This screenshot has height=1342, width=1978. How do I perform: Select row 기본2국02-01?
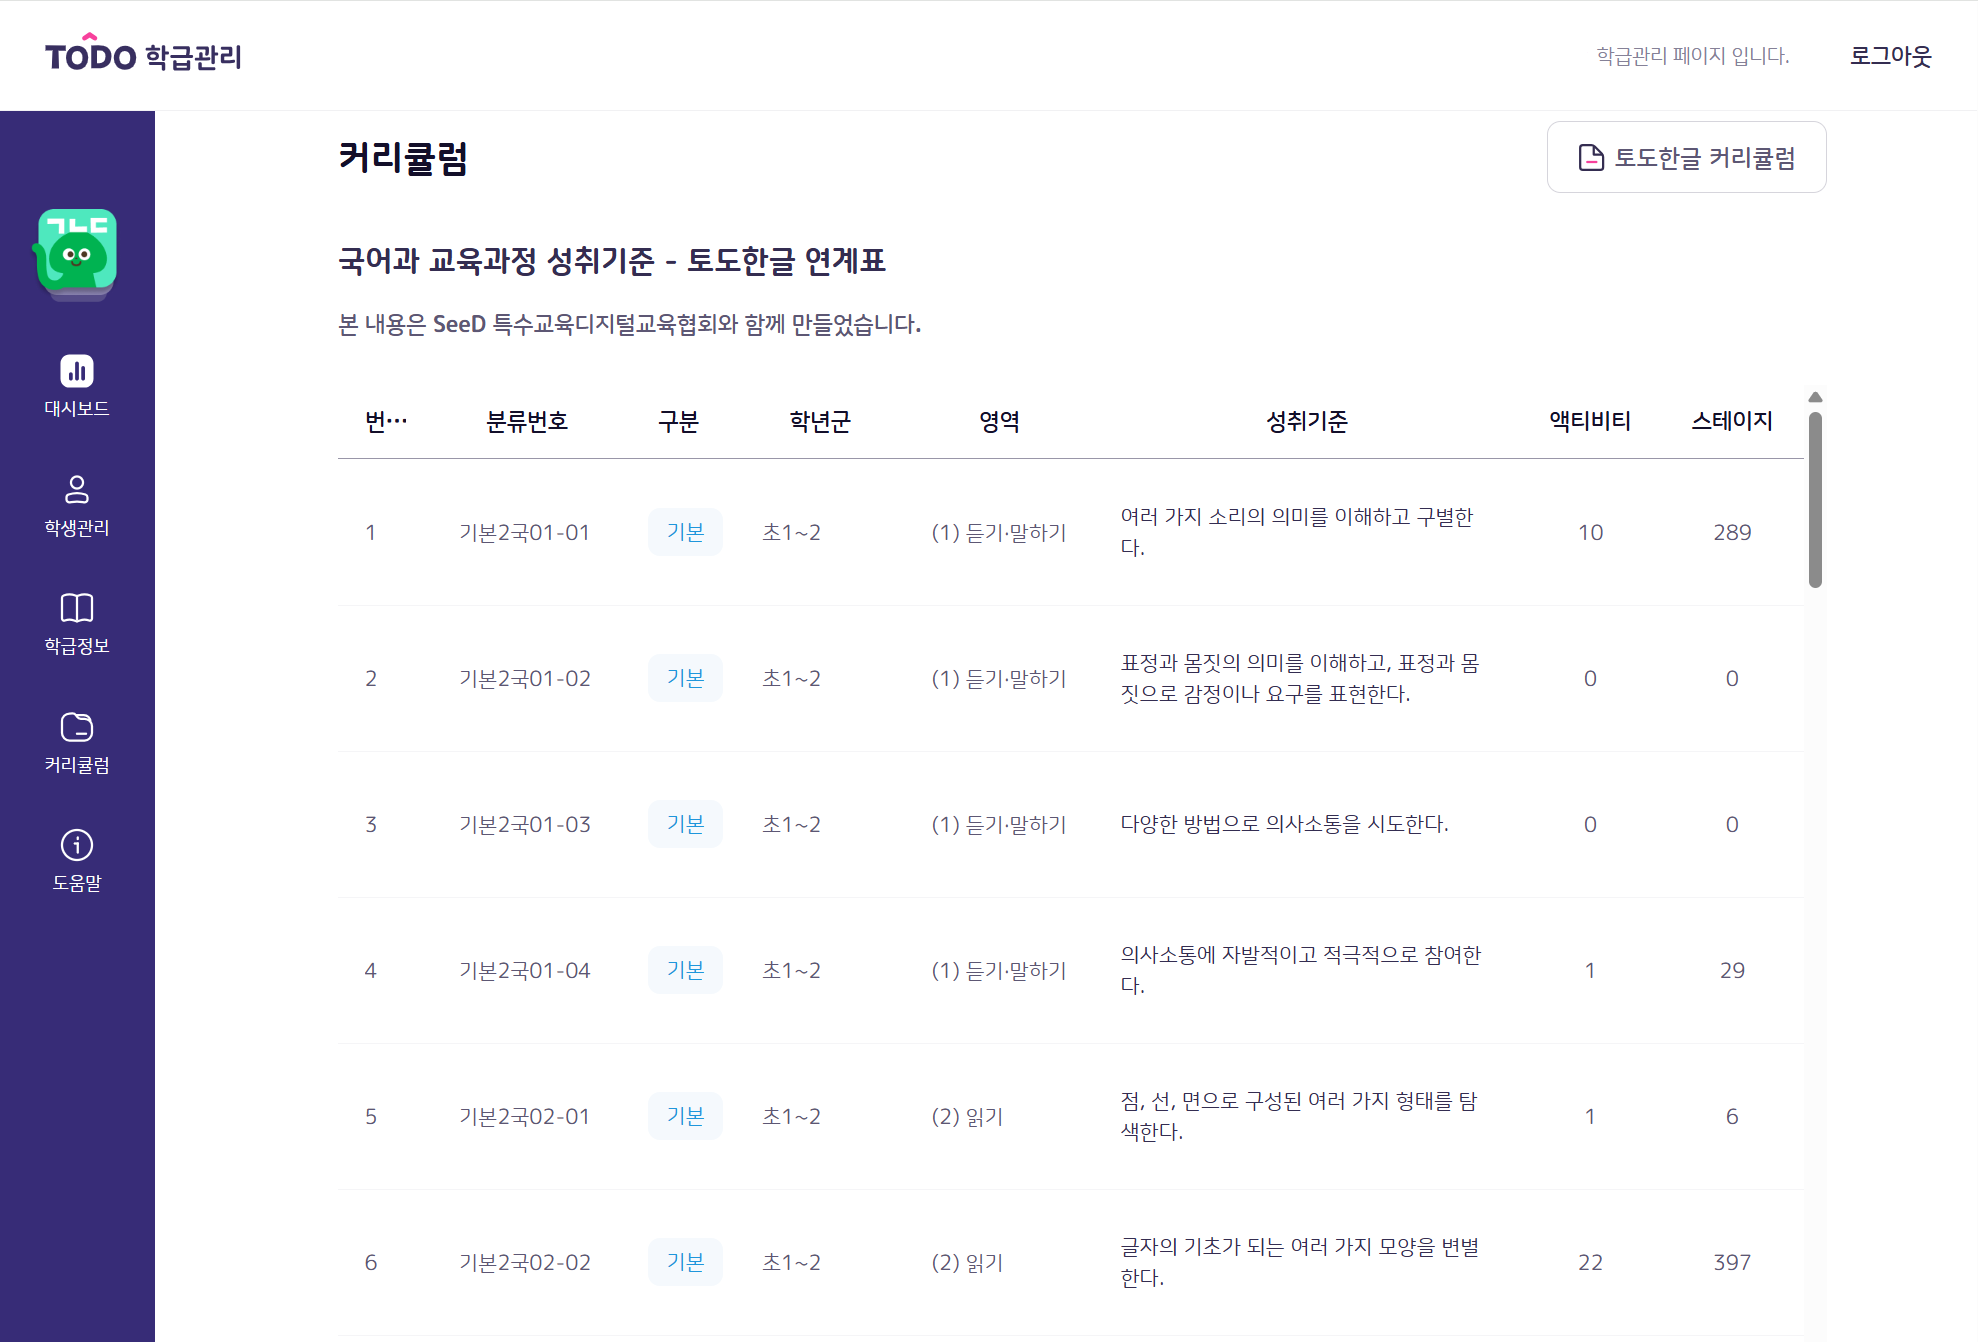[525, 1116]
